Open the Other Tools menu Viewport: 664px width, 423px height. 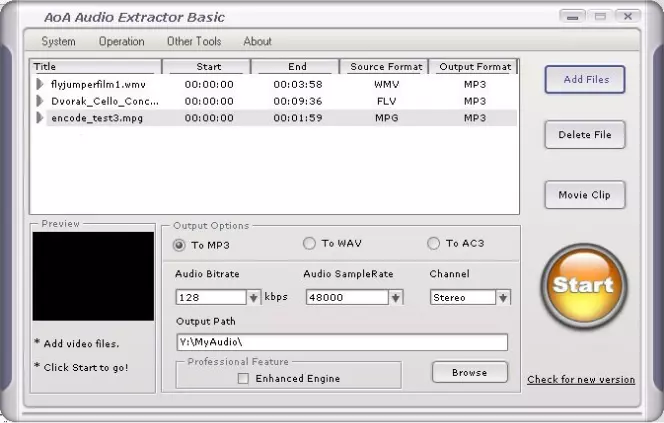[x=194, y=41]
